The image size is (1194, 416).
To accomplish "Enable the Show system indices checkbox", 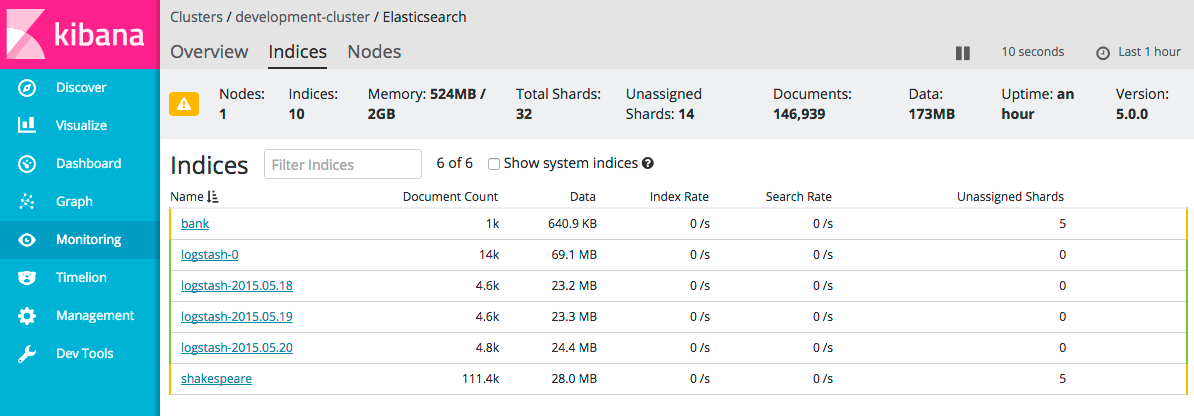I will click(x=494, y=164).
